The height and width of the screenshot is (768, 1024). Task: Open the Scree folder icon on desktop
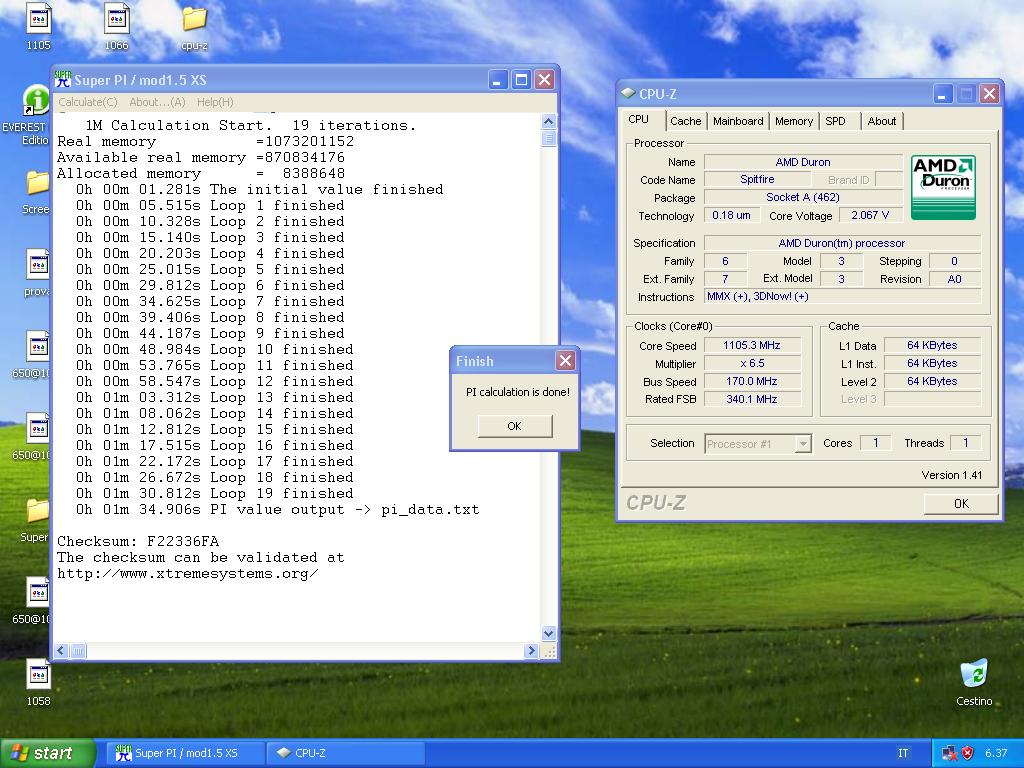(x=37, y=191)
